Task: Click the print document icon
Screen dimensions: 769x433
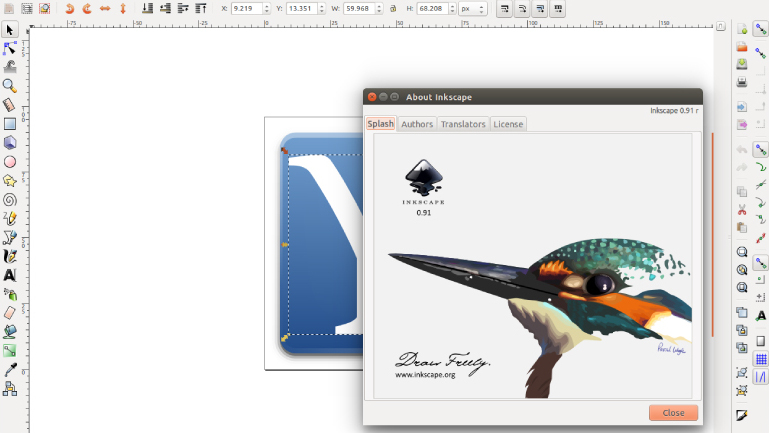Action: pyautogui.click(x=742, y=82)
